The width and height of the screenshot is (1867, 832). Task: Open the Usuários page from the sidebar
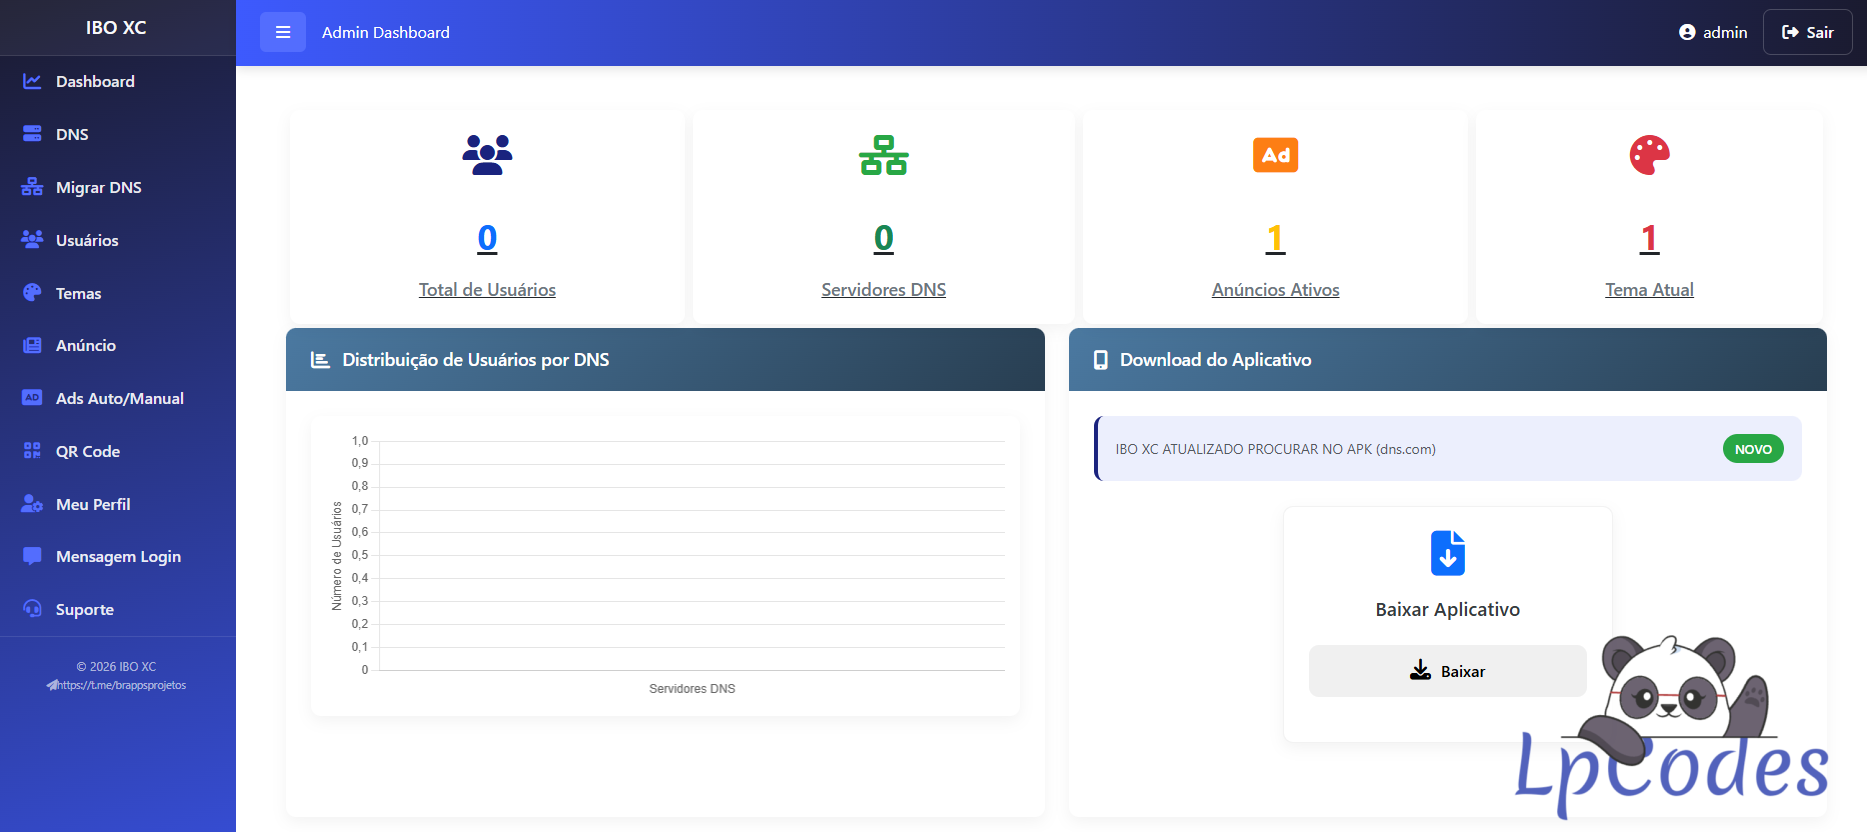pos(87,240)
